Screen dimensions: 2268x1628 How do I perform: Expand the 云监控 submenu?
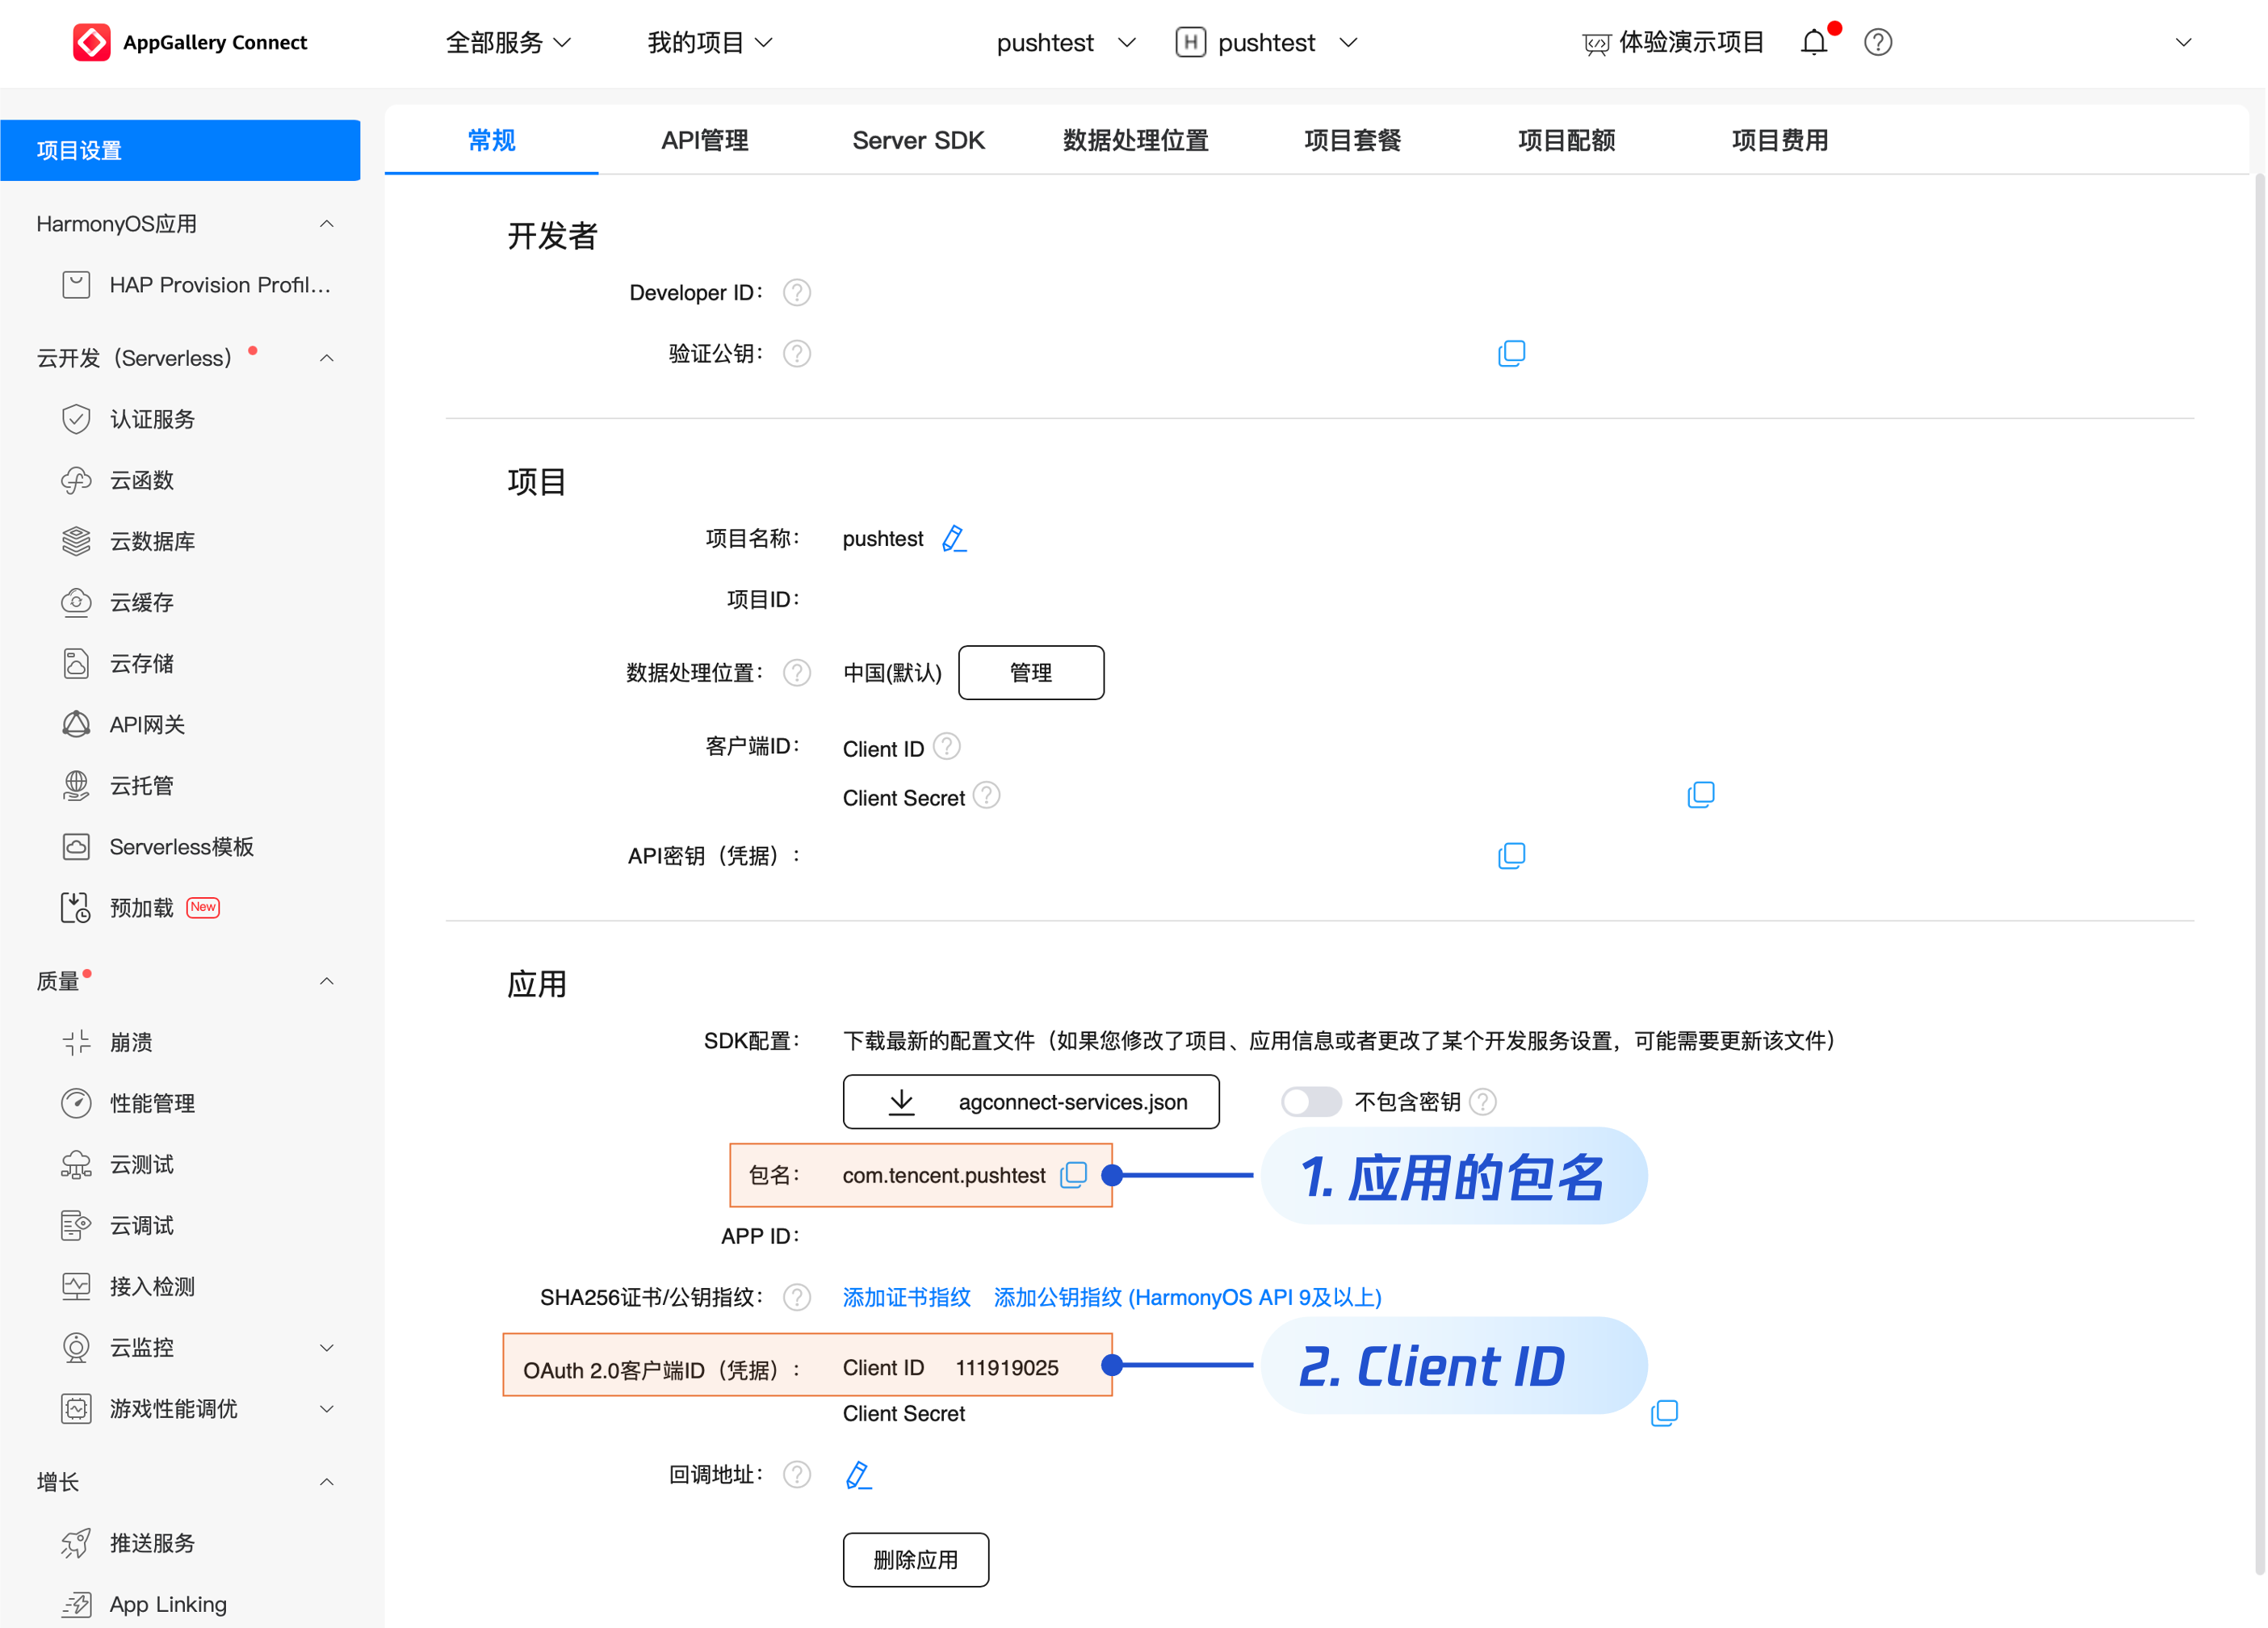pyautogui.click(x=326, y=1347)
